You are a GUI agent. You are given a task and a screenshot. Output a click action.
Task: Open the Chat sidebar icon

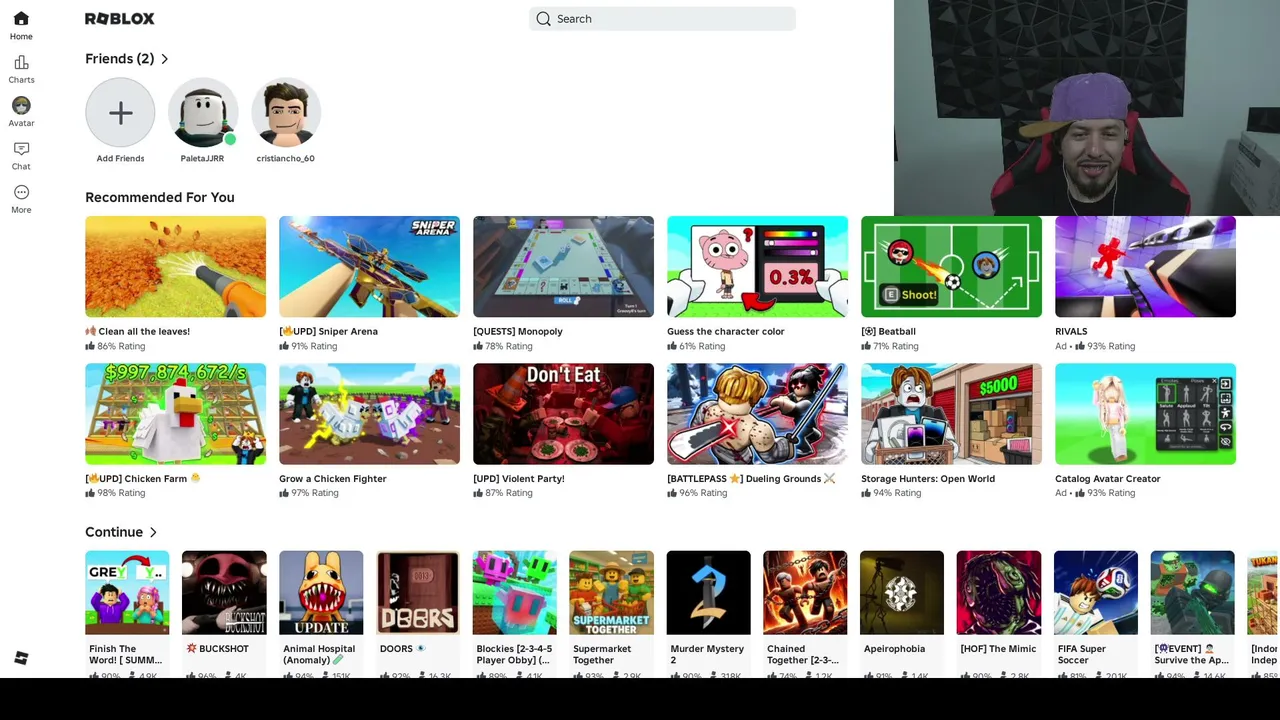[x=21, y=149]
